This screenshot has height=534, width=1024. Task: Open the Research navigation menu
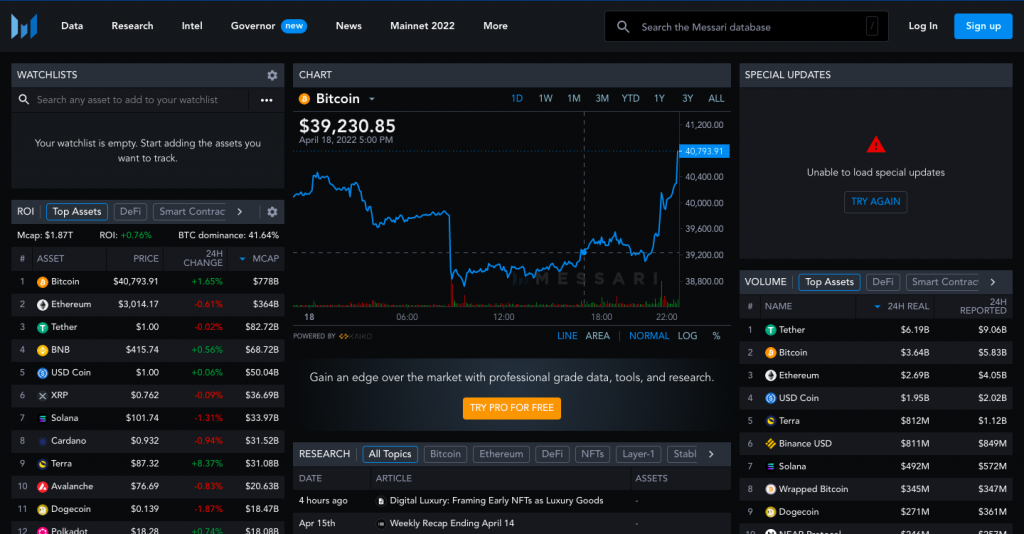point(132,26)
